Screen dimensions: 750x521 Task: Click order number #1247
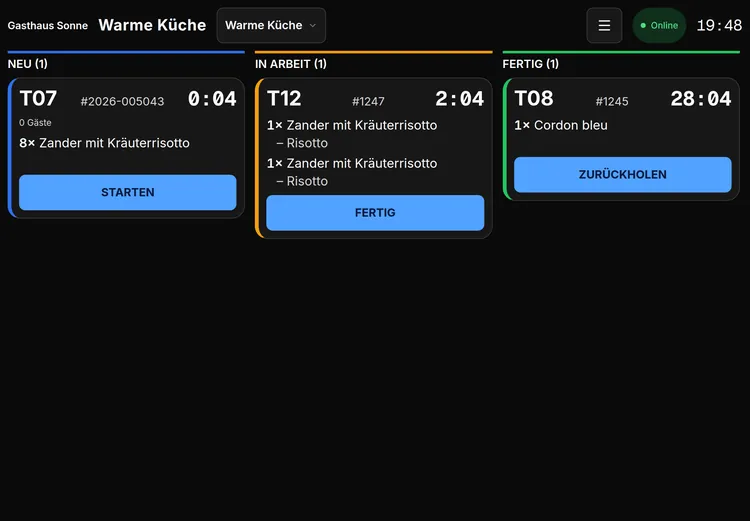click(368, 101)
